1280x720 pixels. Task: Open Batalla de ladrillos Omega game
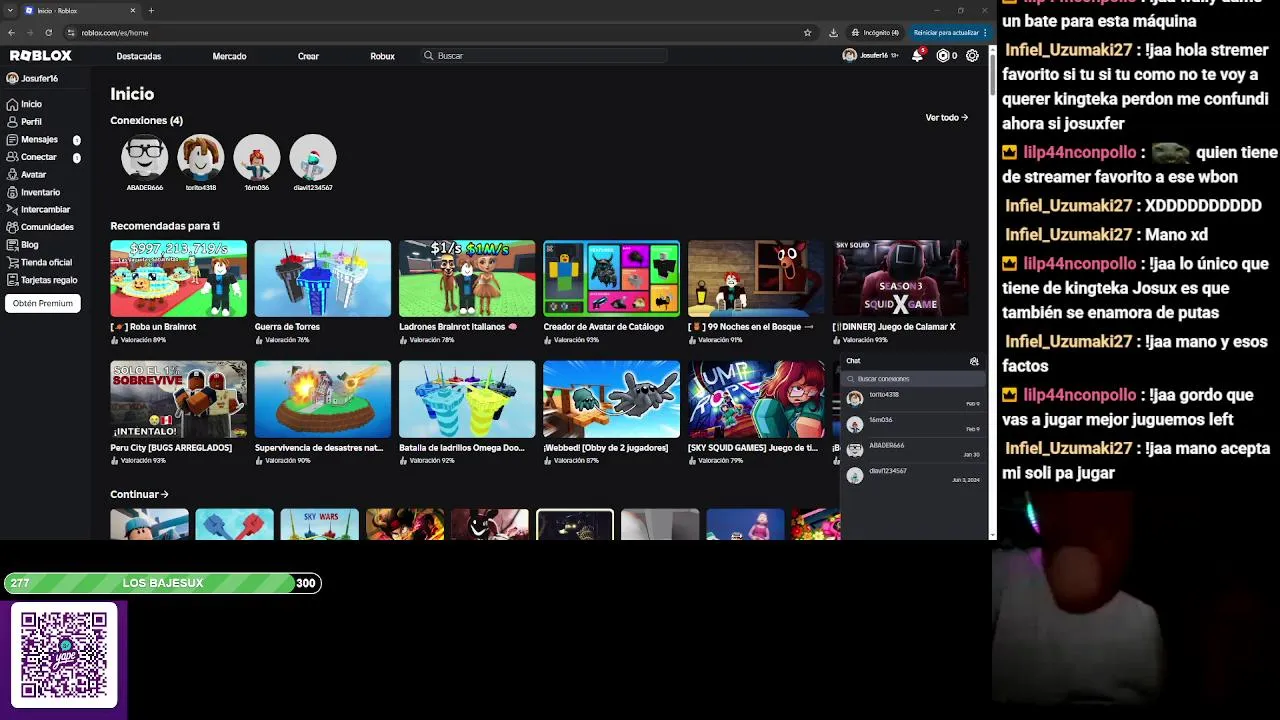coord(467,399)
